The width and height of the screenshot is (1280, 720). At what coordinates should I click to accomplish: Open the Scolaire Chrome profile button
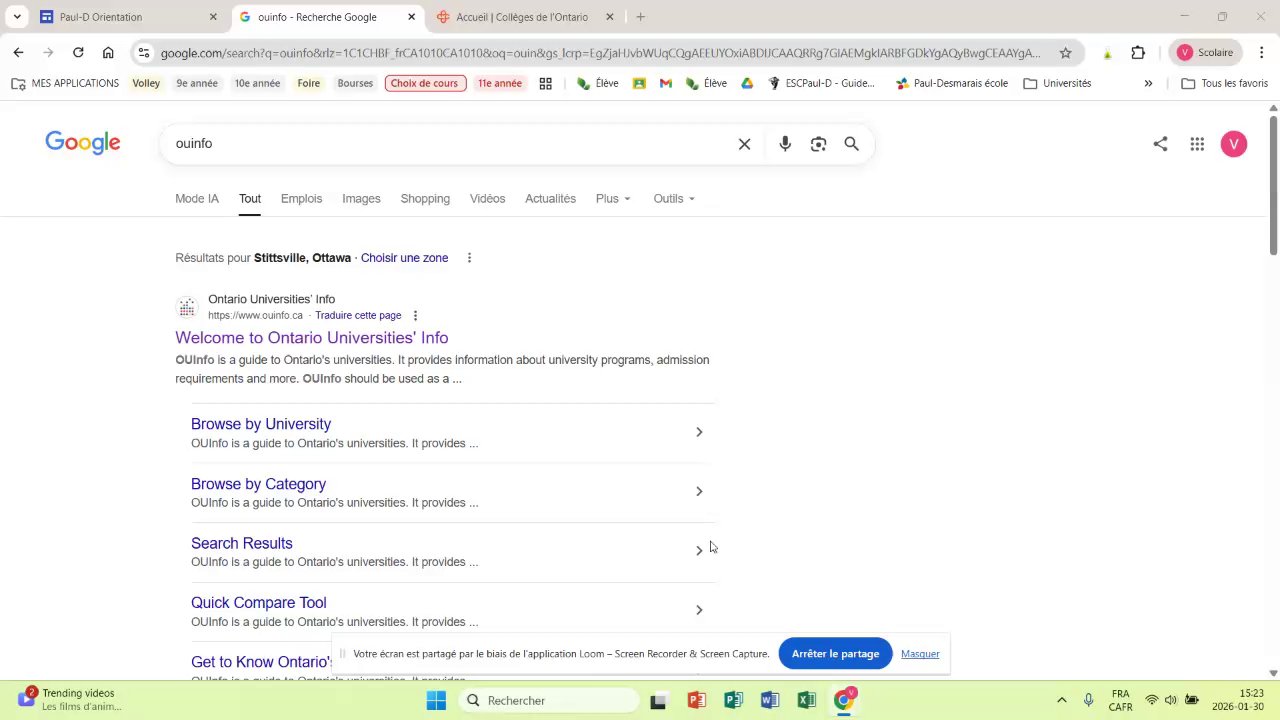1206,53
